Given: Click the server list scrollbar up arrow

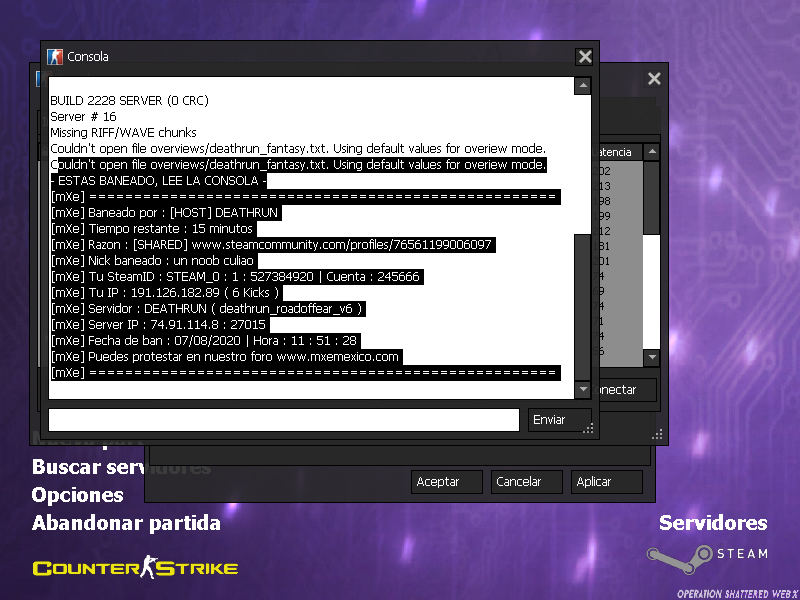Looking at the screenshot, I should coord(652,152).
